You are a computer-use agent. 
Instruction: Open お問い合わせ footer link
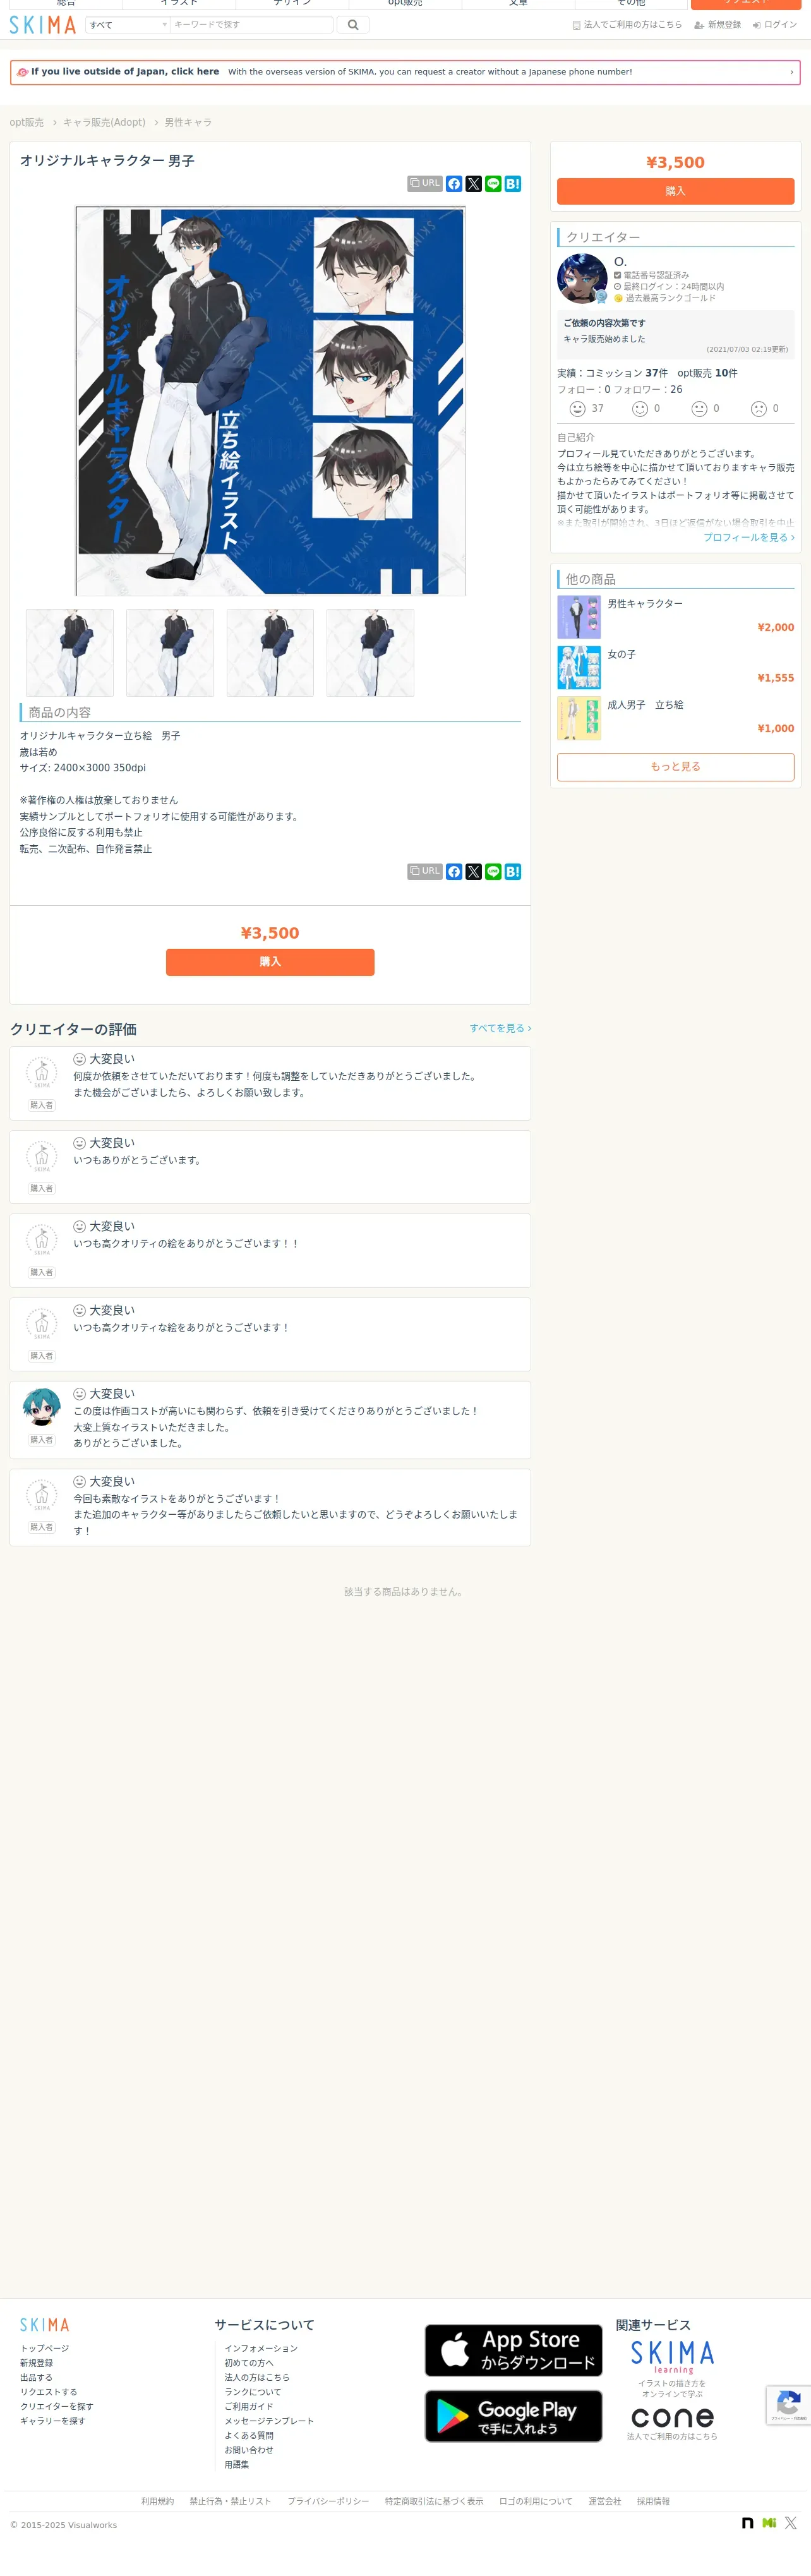point(249,2450)
